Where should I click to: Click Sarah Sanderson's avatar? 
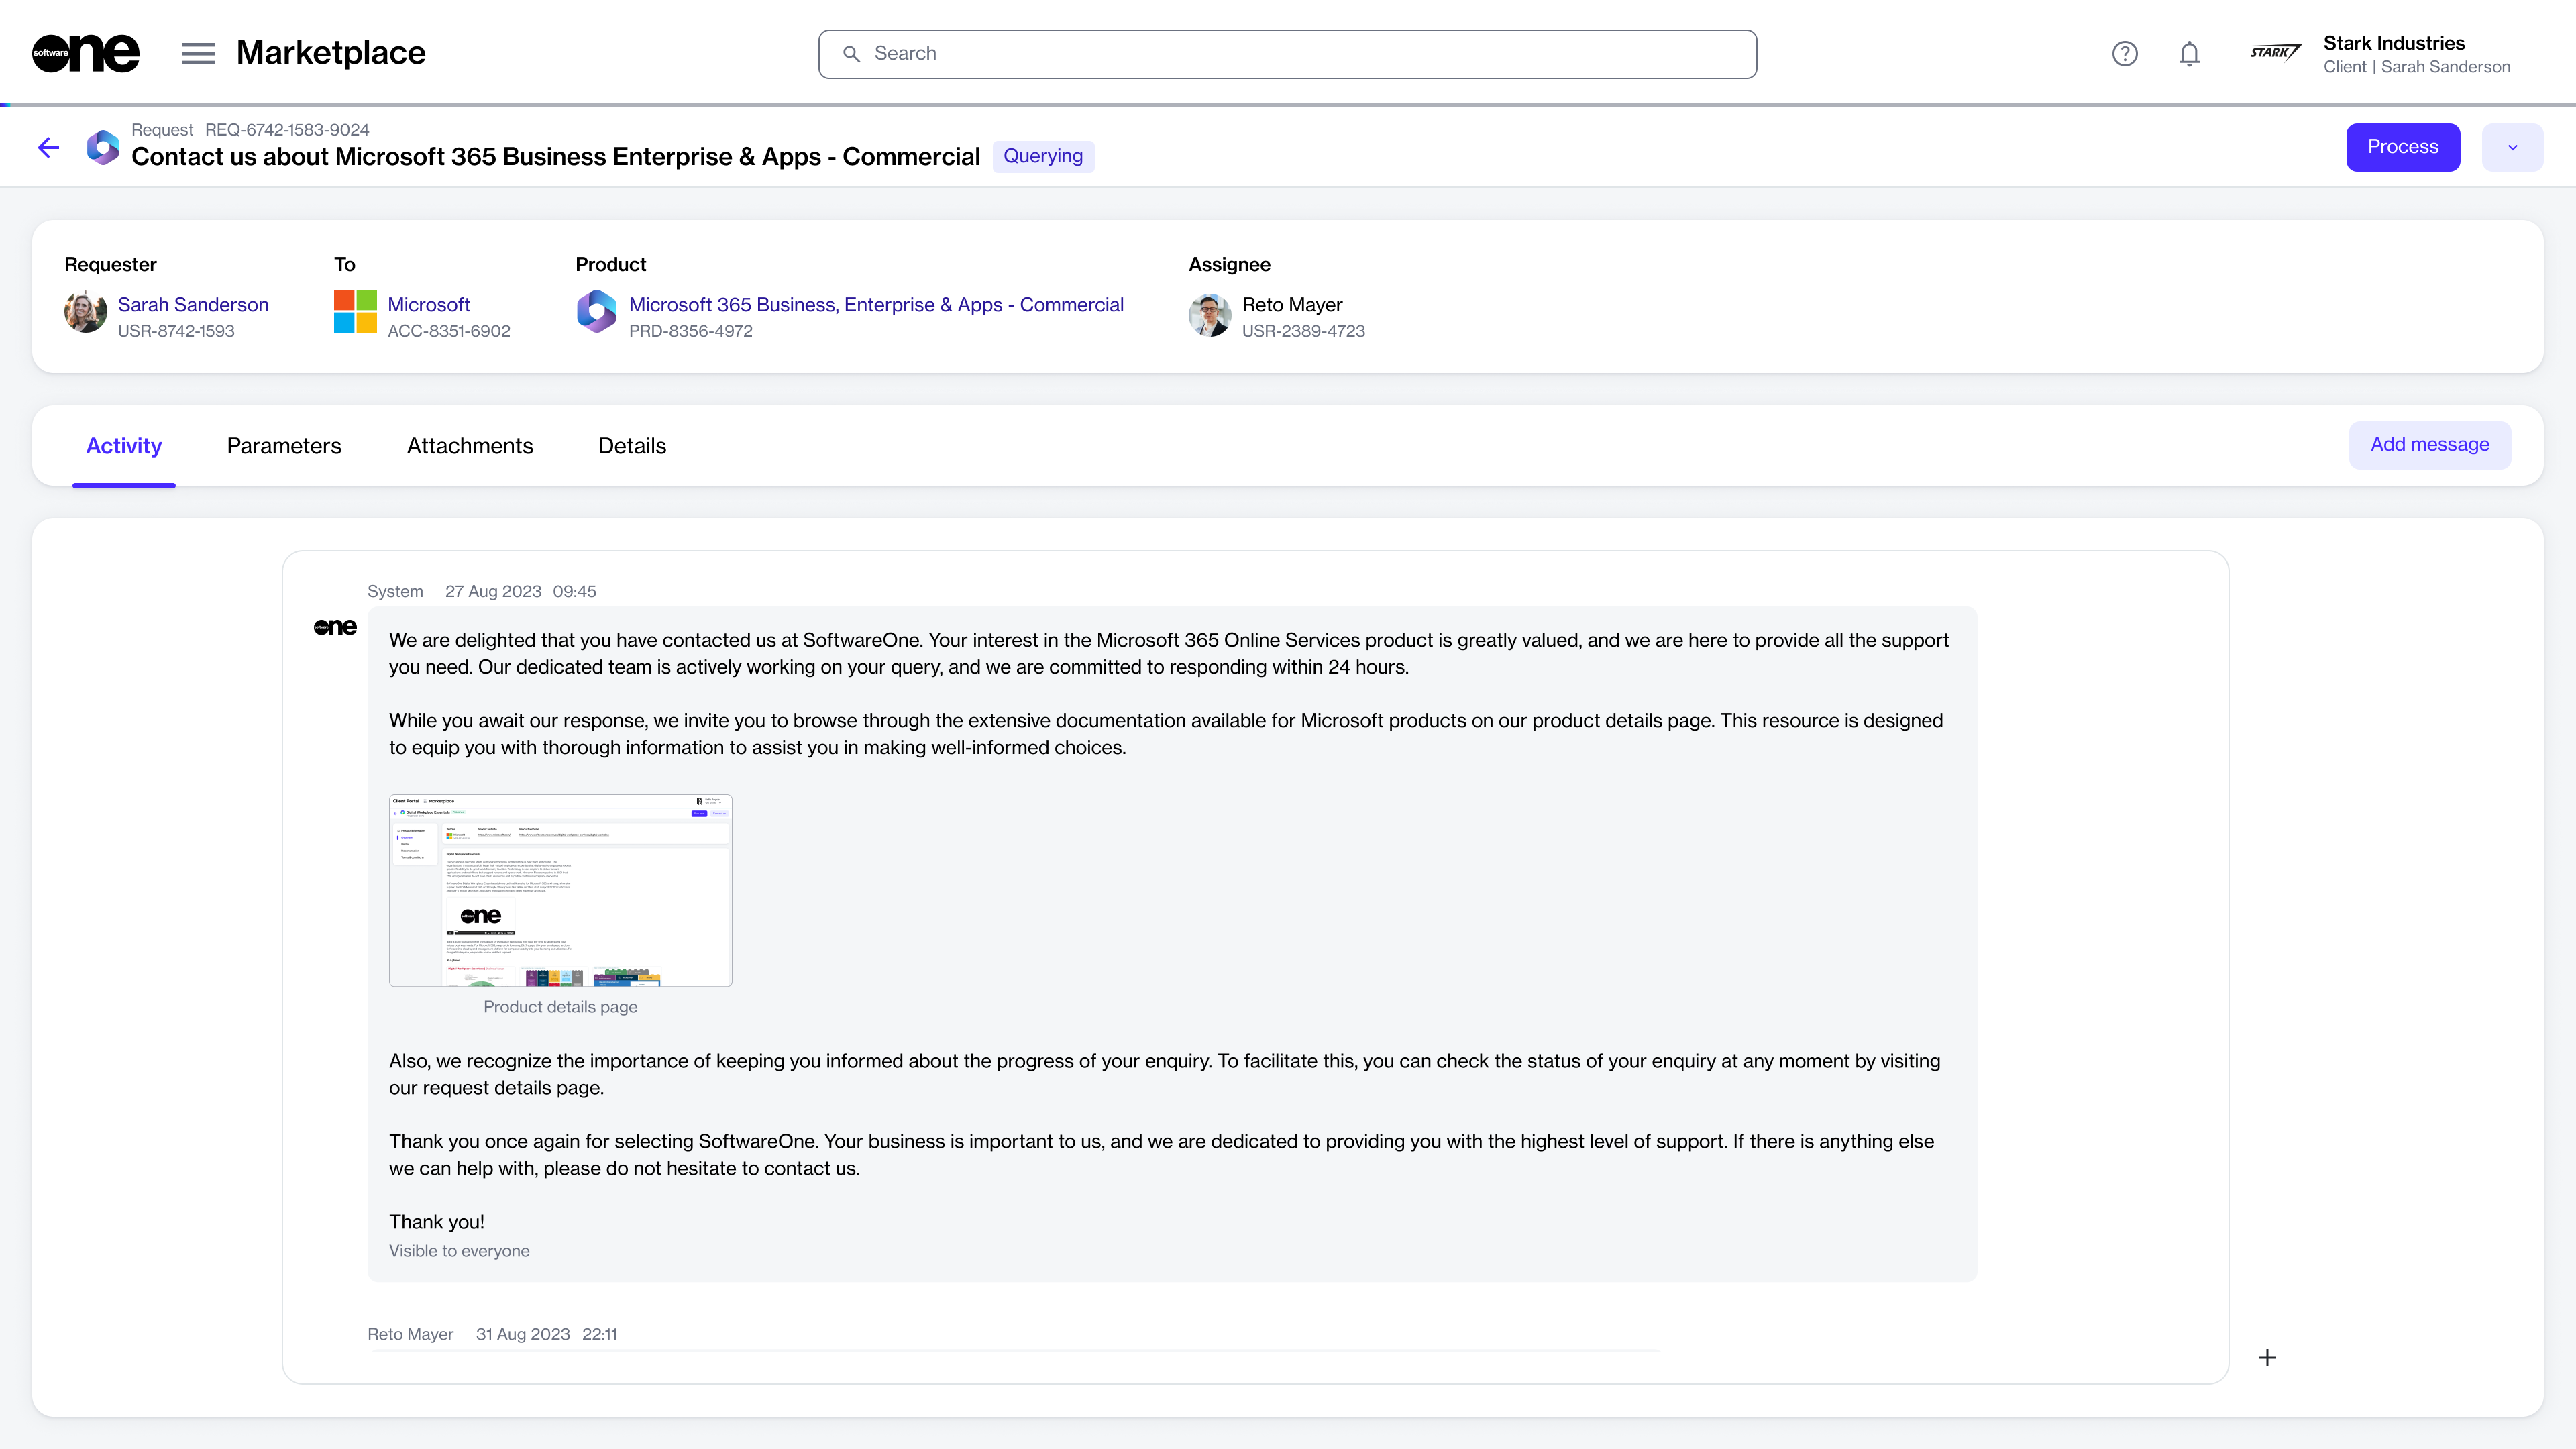click(x=86, y=312)
